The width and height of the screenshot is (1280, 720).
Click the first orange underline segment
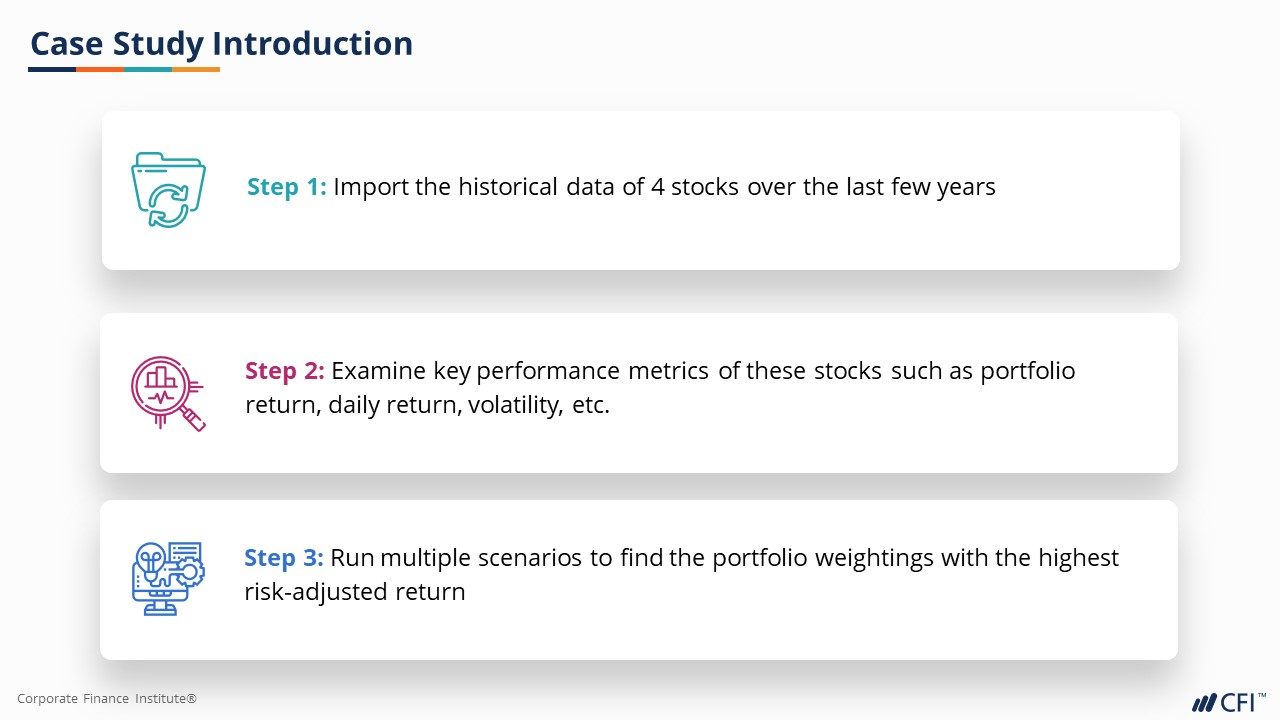click(100, 70)
